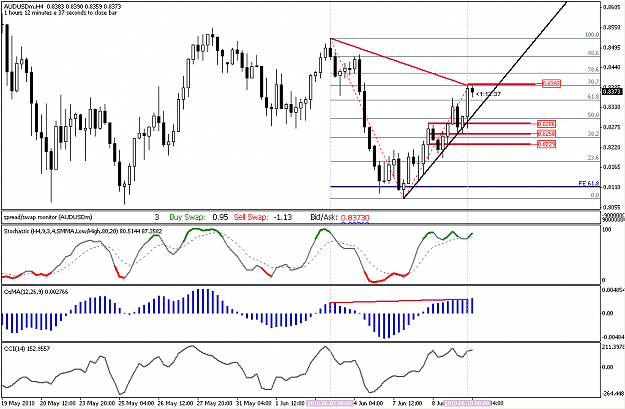
Task: Click the 26 May 12:00 time label
Action: tap(175, 403)
